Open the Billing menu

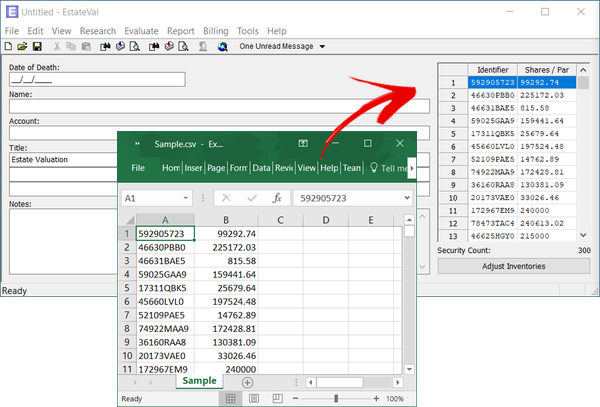tap(215, 31)
